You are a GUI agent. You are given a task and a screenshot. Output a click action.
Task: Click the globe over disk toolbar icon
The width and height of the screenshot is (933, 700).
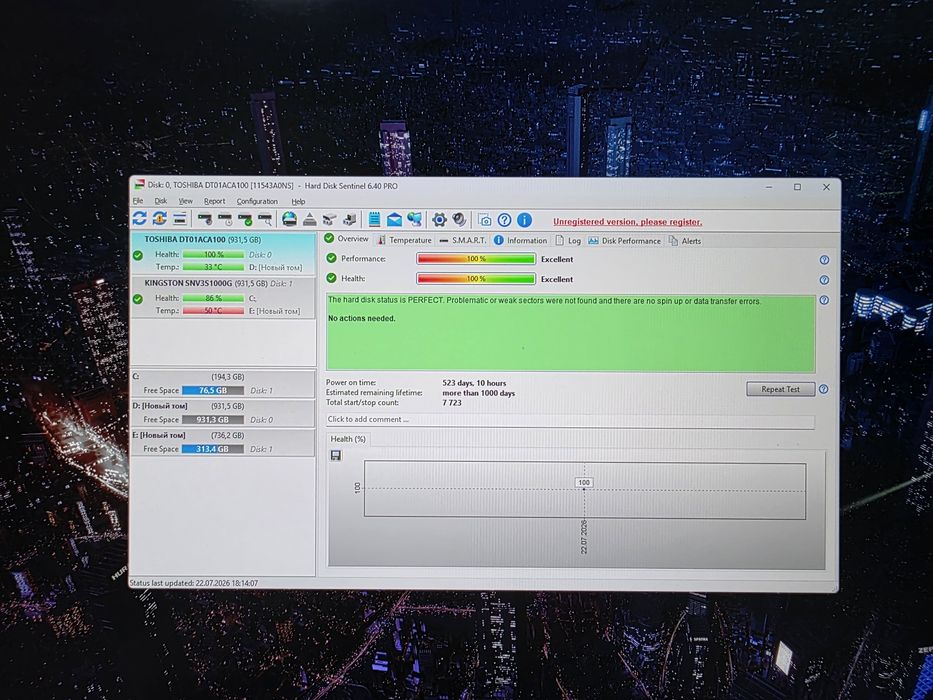289,220
